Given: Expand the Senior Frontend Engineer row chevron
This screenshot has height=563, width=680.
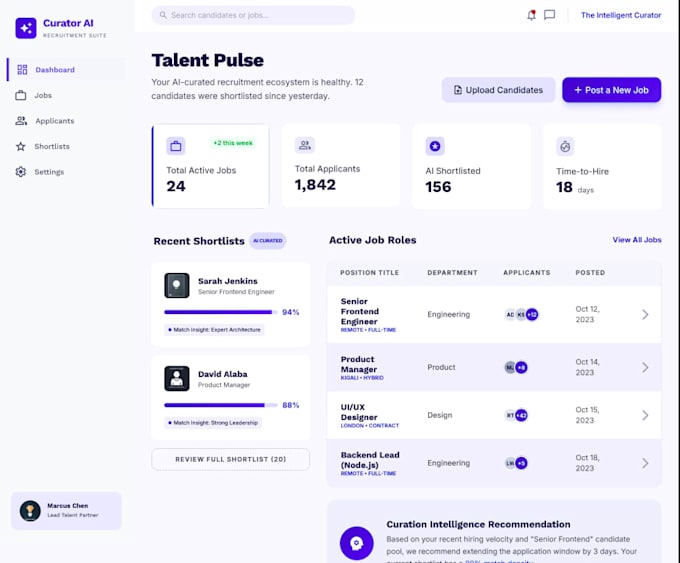Looking at the screenshot, I should point(645,314).
